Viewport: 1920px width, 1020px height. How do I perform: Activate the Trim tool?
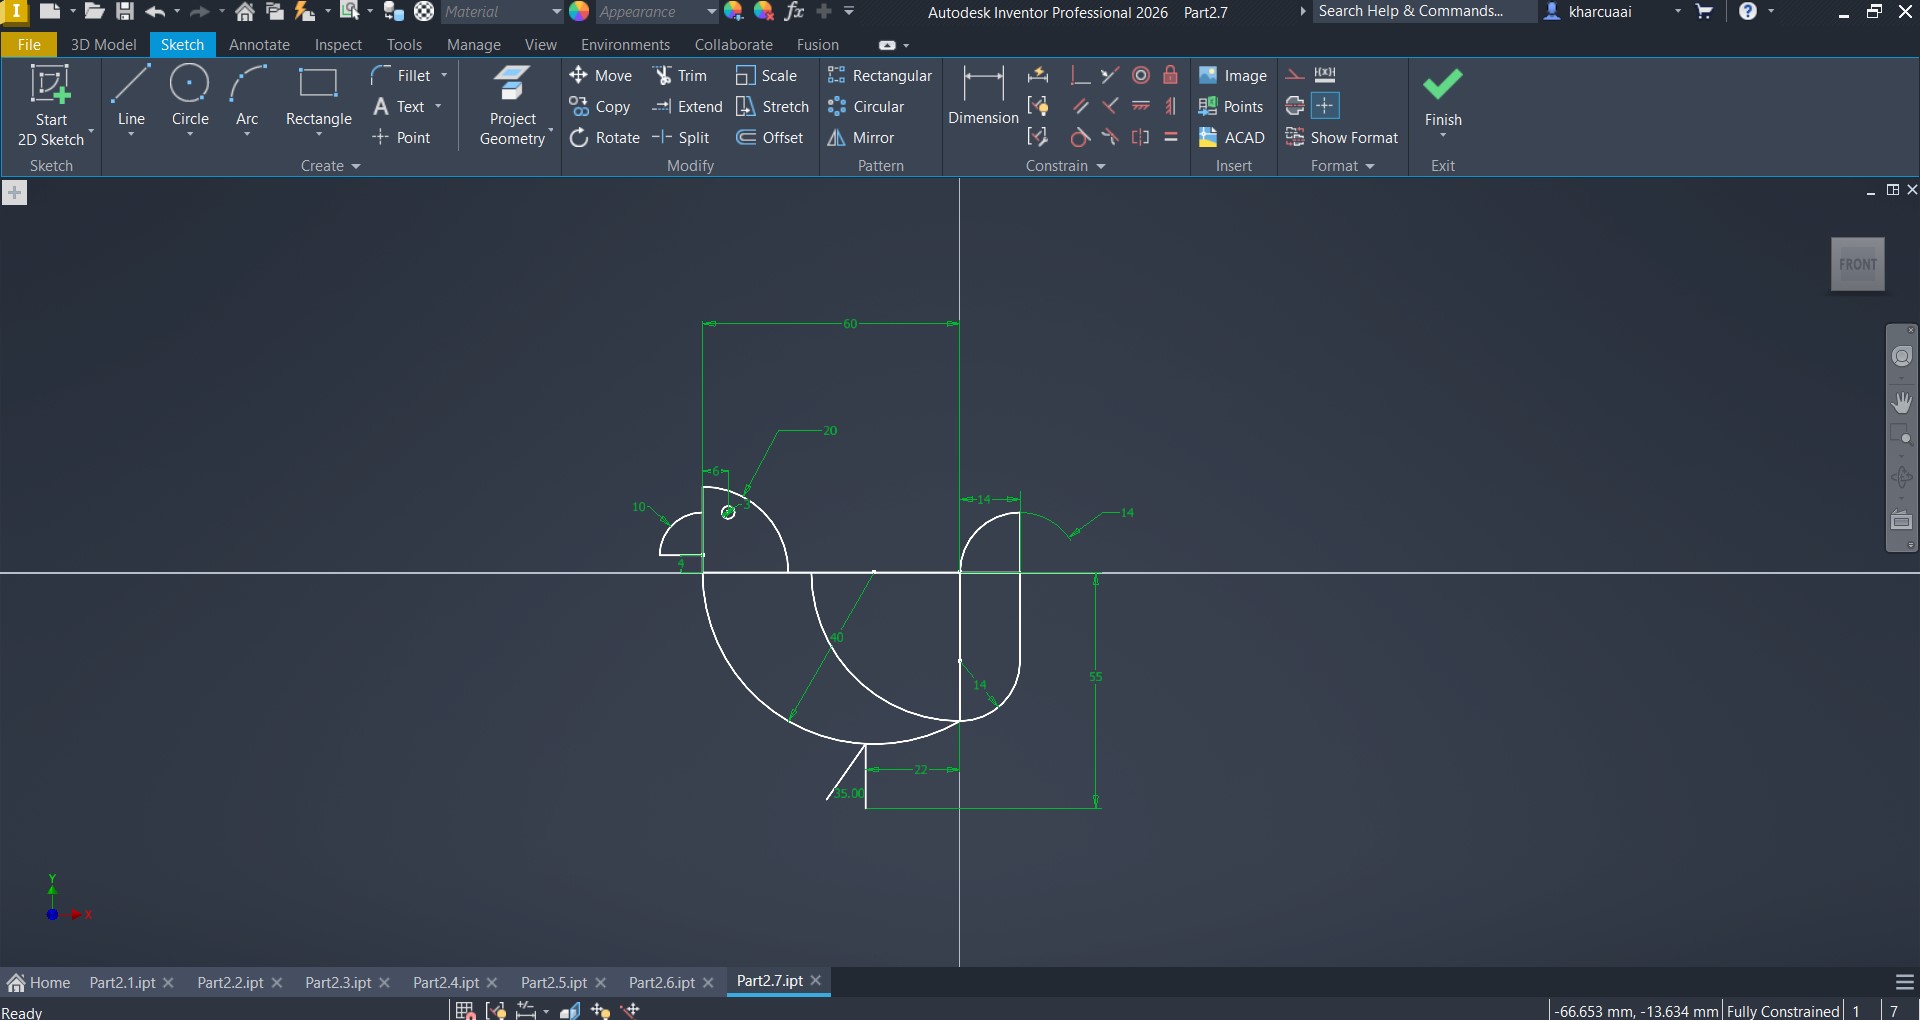(680, 76)
